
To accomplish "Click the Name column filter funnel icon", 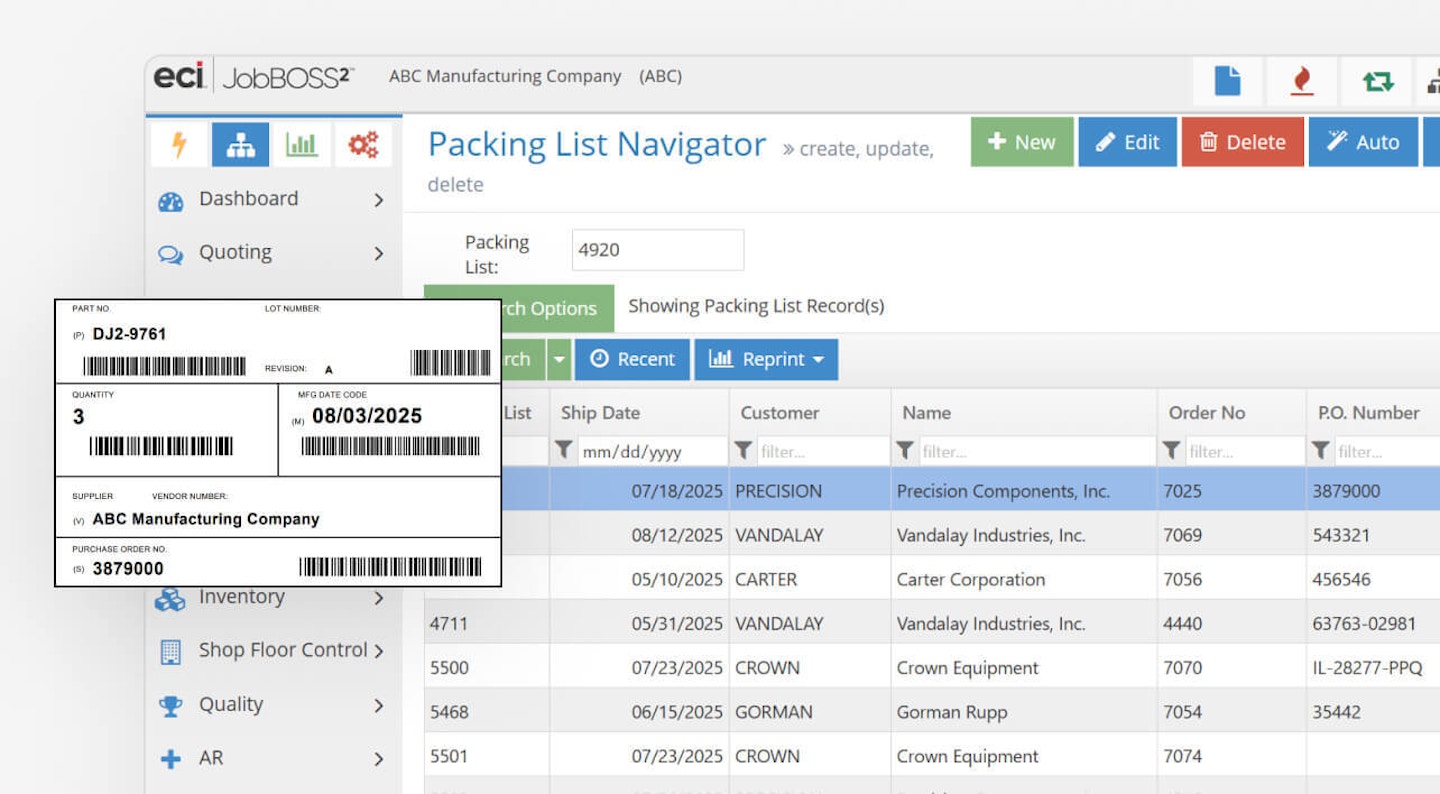I will point(905,451).
